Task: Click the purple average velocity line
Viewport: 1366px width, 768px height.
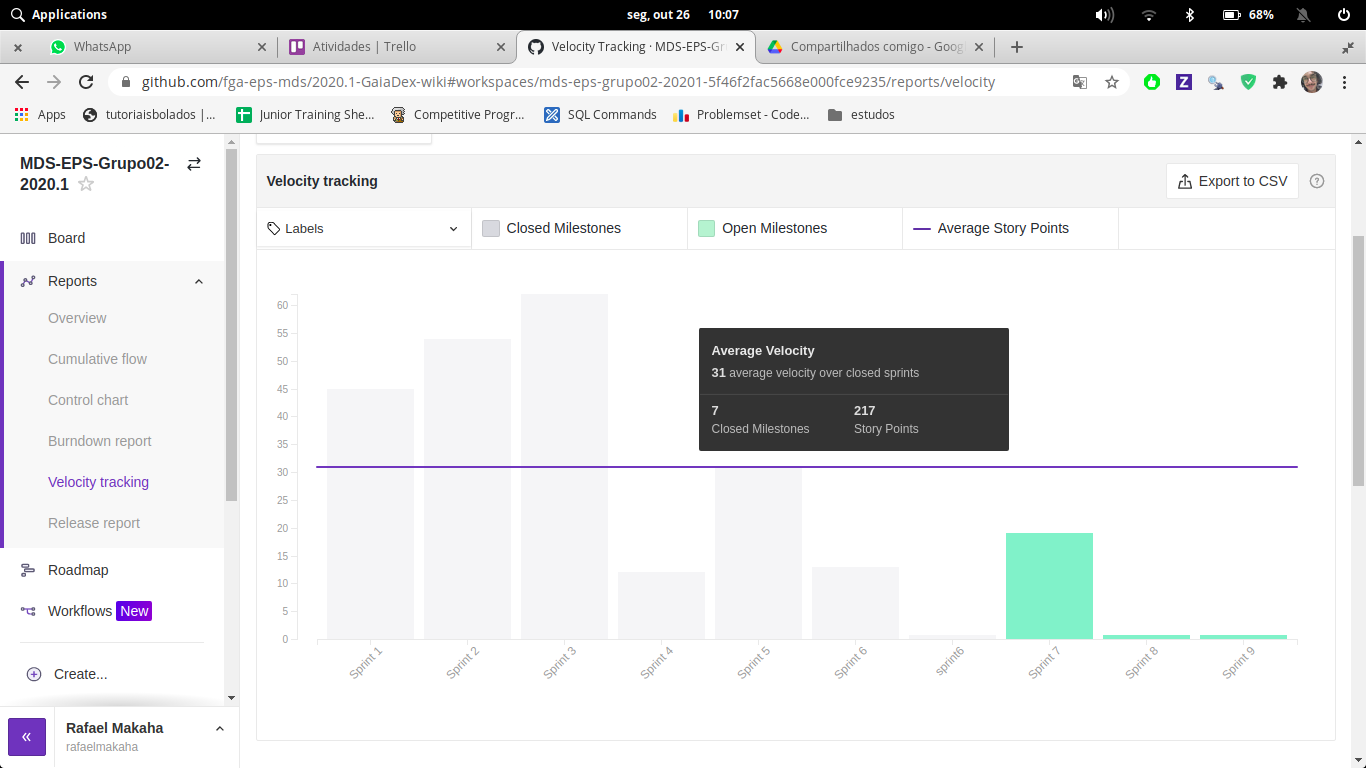Action: click(x=806, y=467)
